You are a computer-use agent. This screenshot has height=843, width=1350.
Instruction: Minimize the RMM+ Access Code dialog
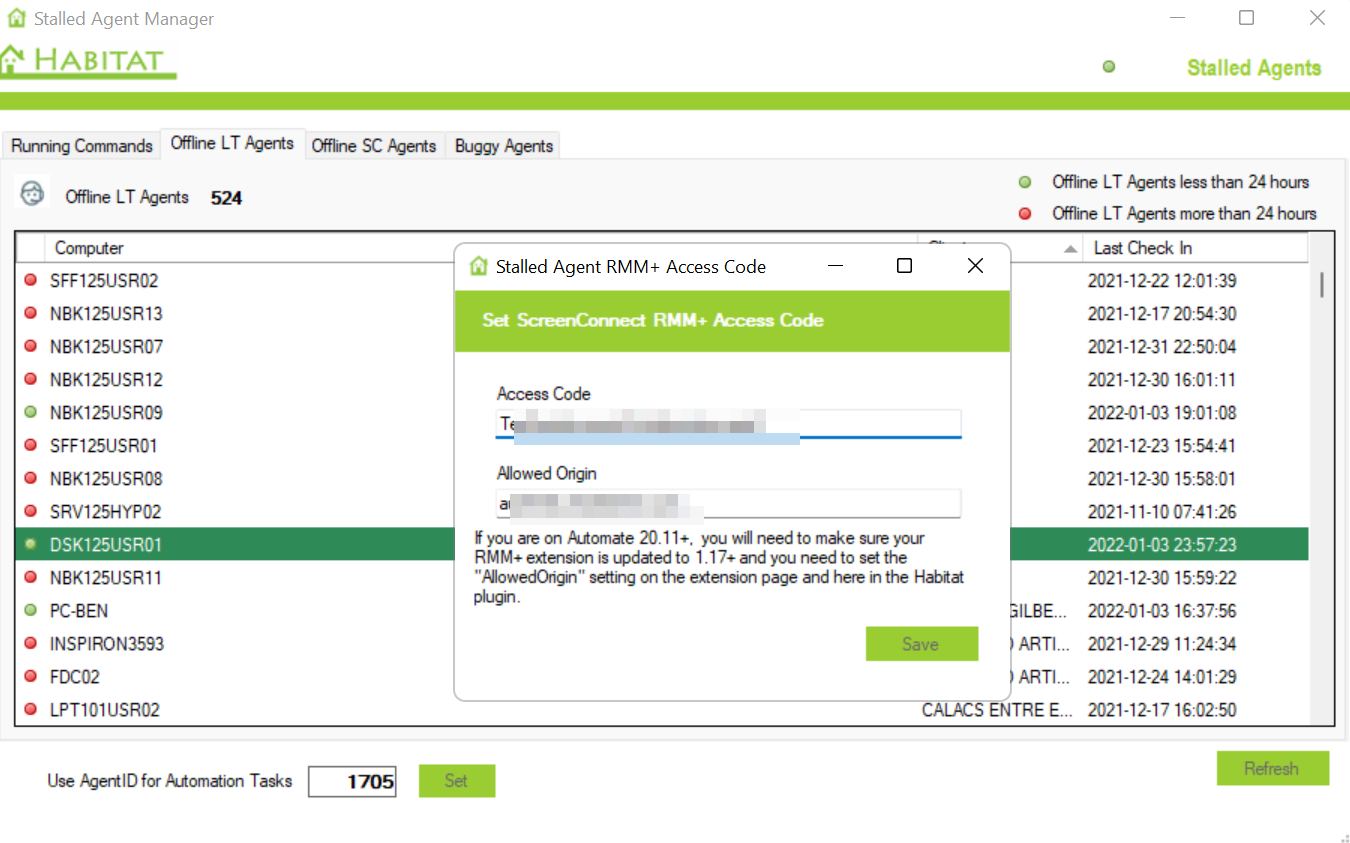(835, 266)
